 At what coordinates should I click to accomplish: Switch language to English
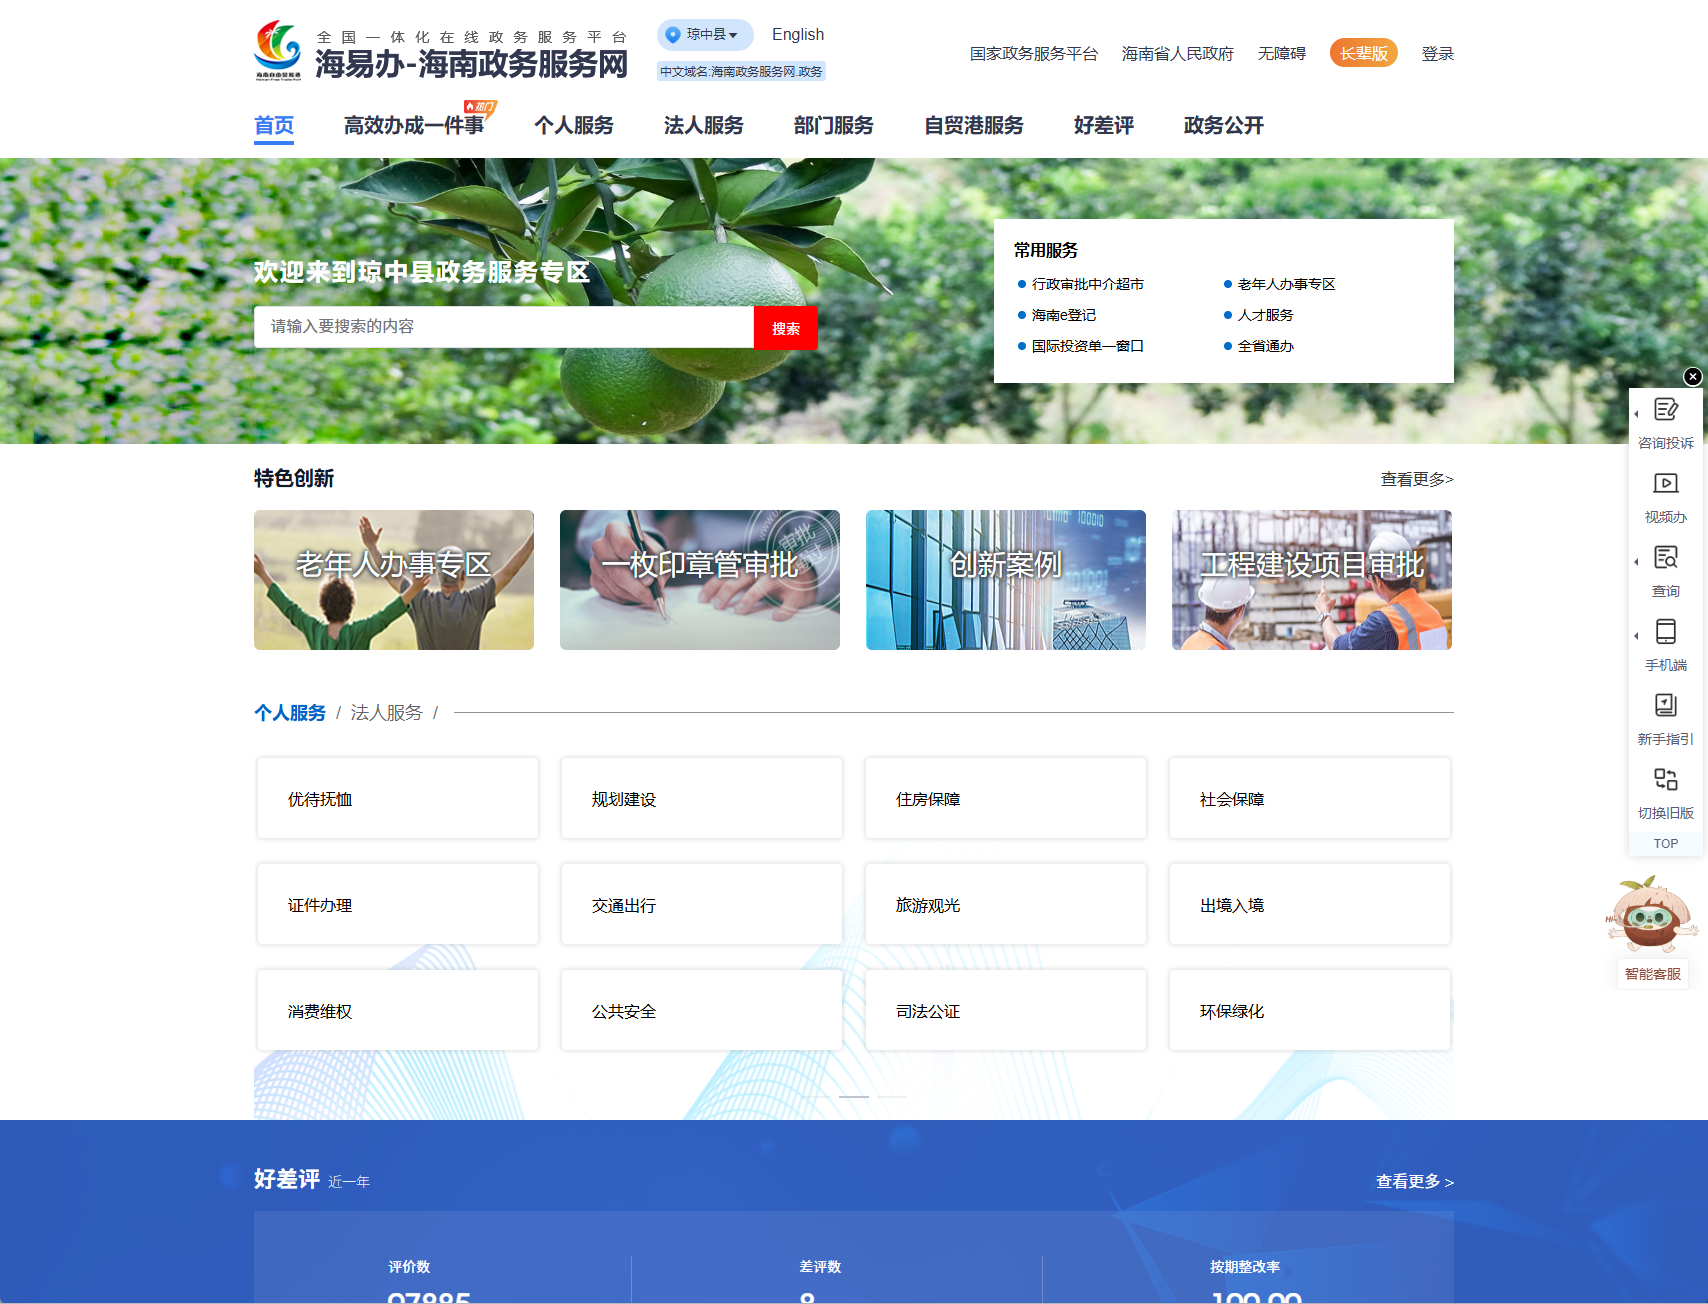798,34
